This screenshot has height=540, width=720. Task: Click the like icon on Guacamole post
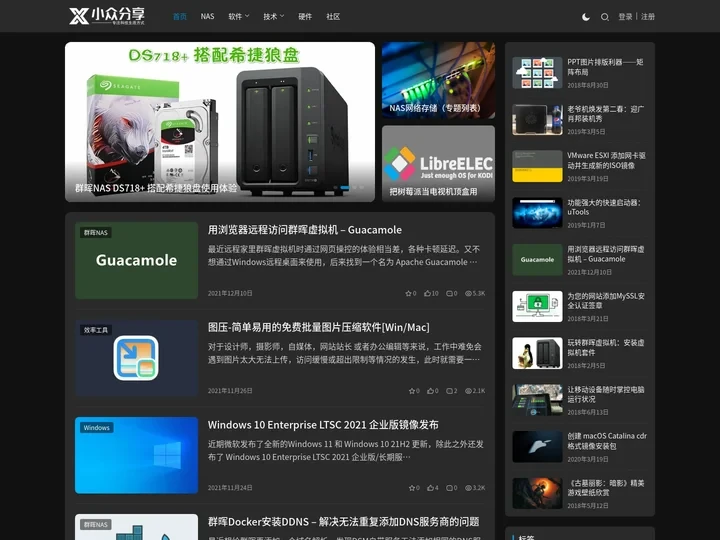click(x=428, y=293)
